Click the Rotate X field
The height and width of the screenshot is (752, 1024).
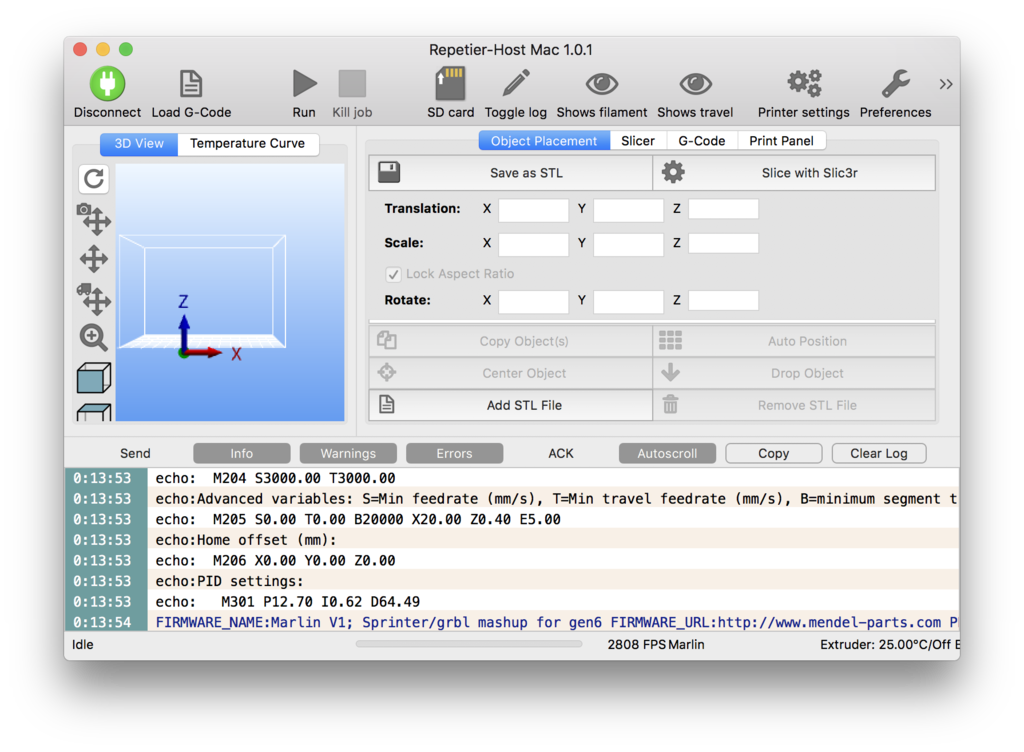pos(534,301)
